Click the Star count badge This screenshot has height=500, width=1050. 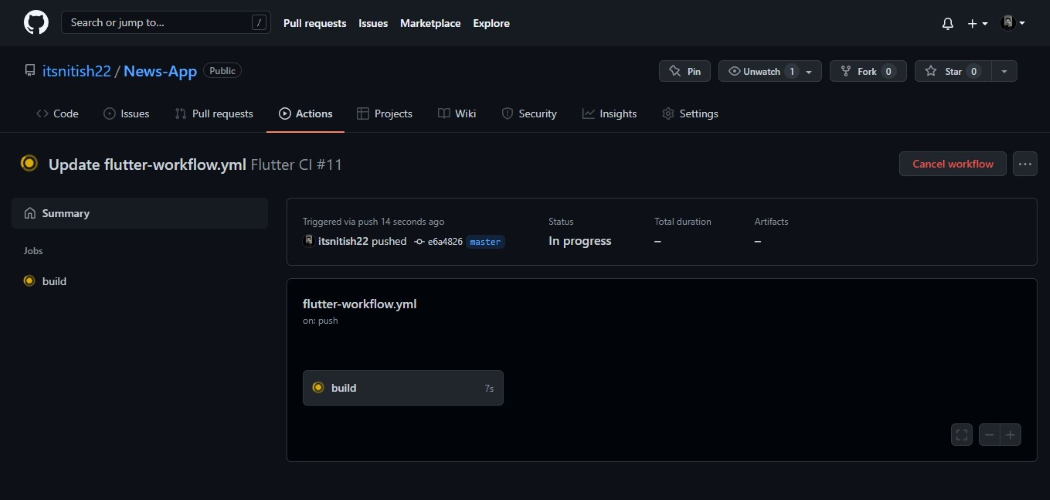coord(974,72)
